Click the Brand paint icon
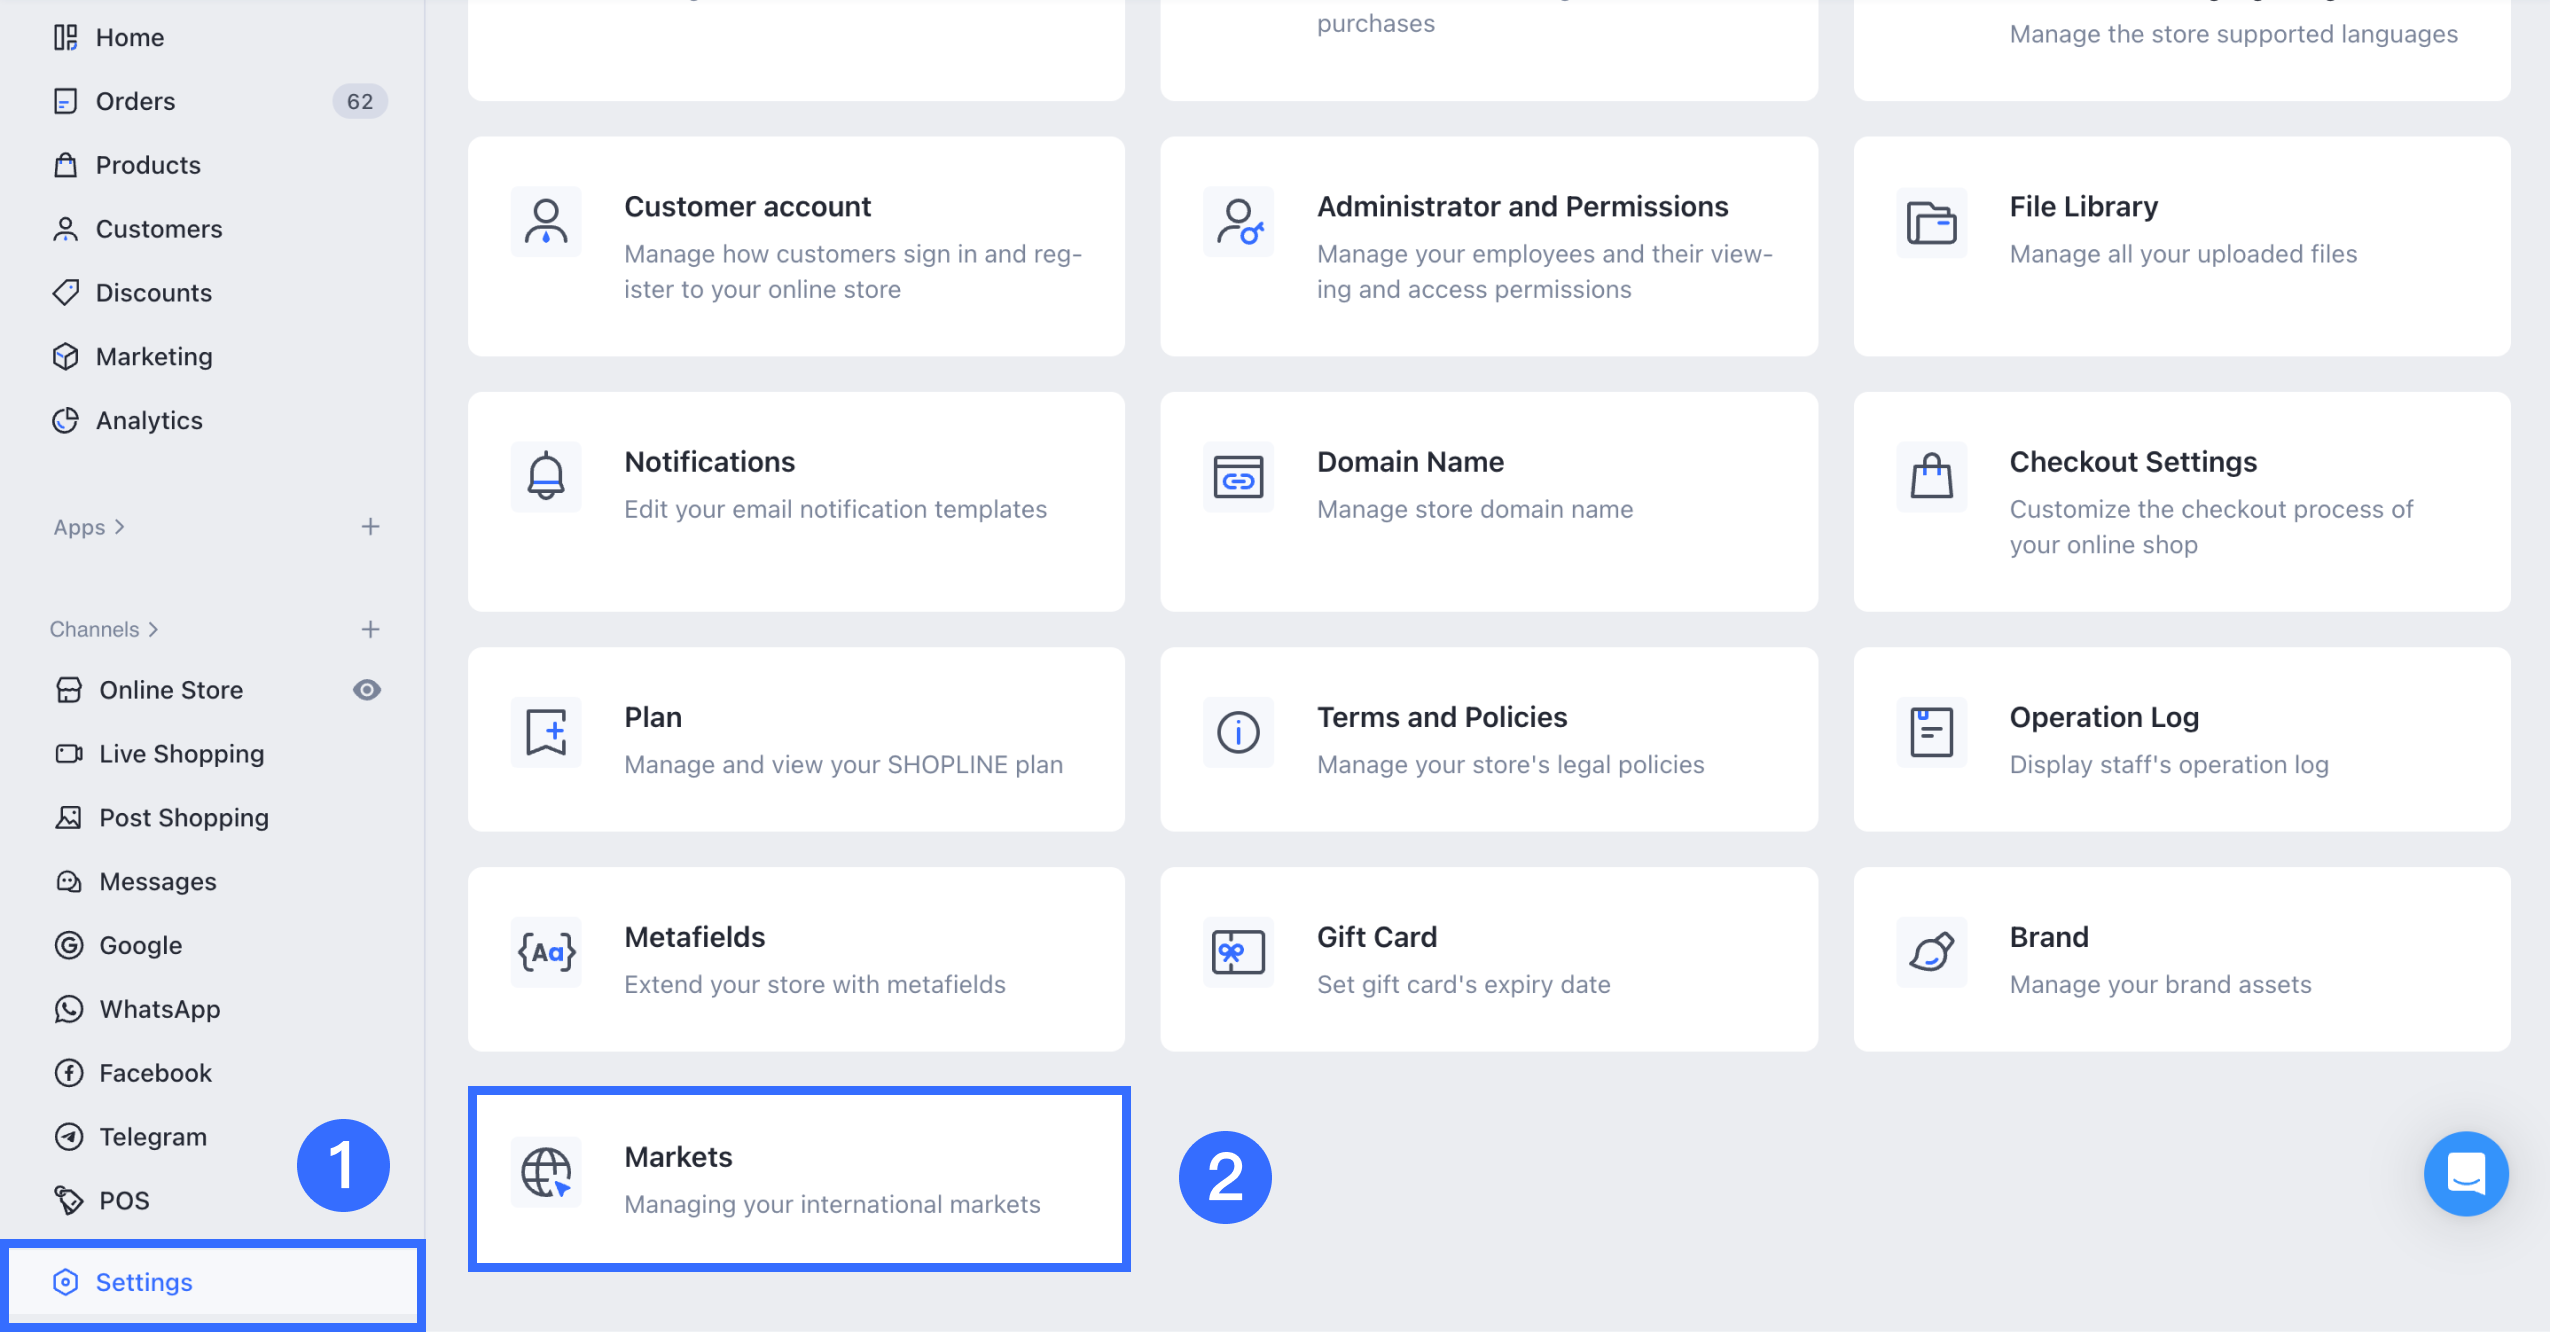This screenshot has height=1332, width=2550. (1932, 953)
